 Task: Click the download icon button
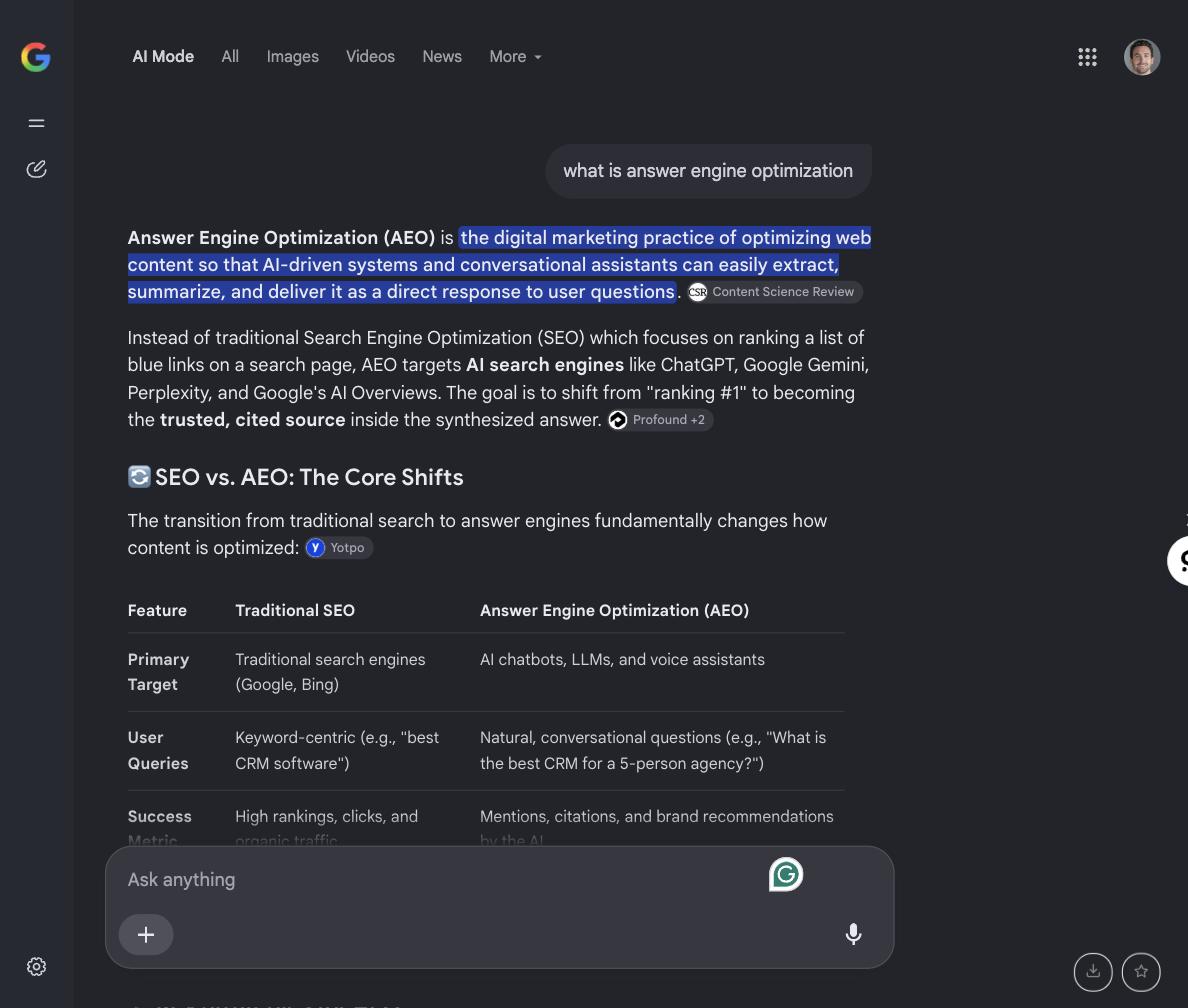[1093, 972]
